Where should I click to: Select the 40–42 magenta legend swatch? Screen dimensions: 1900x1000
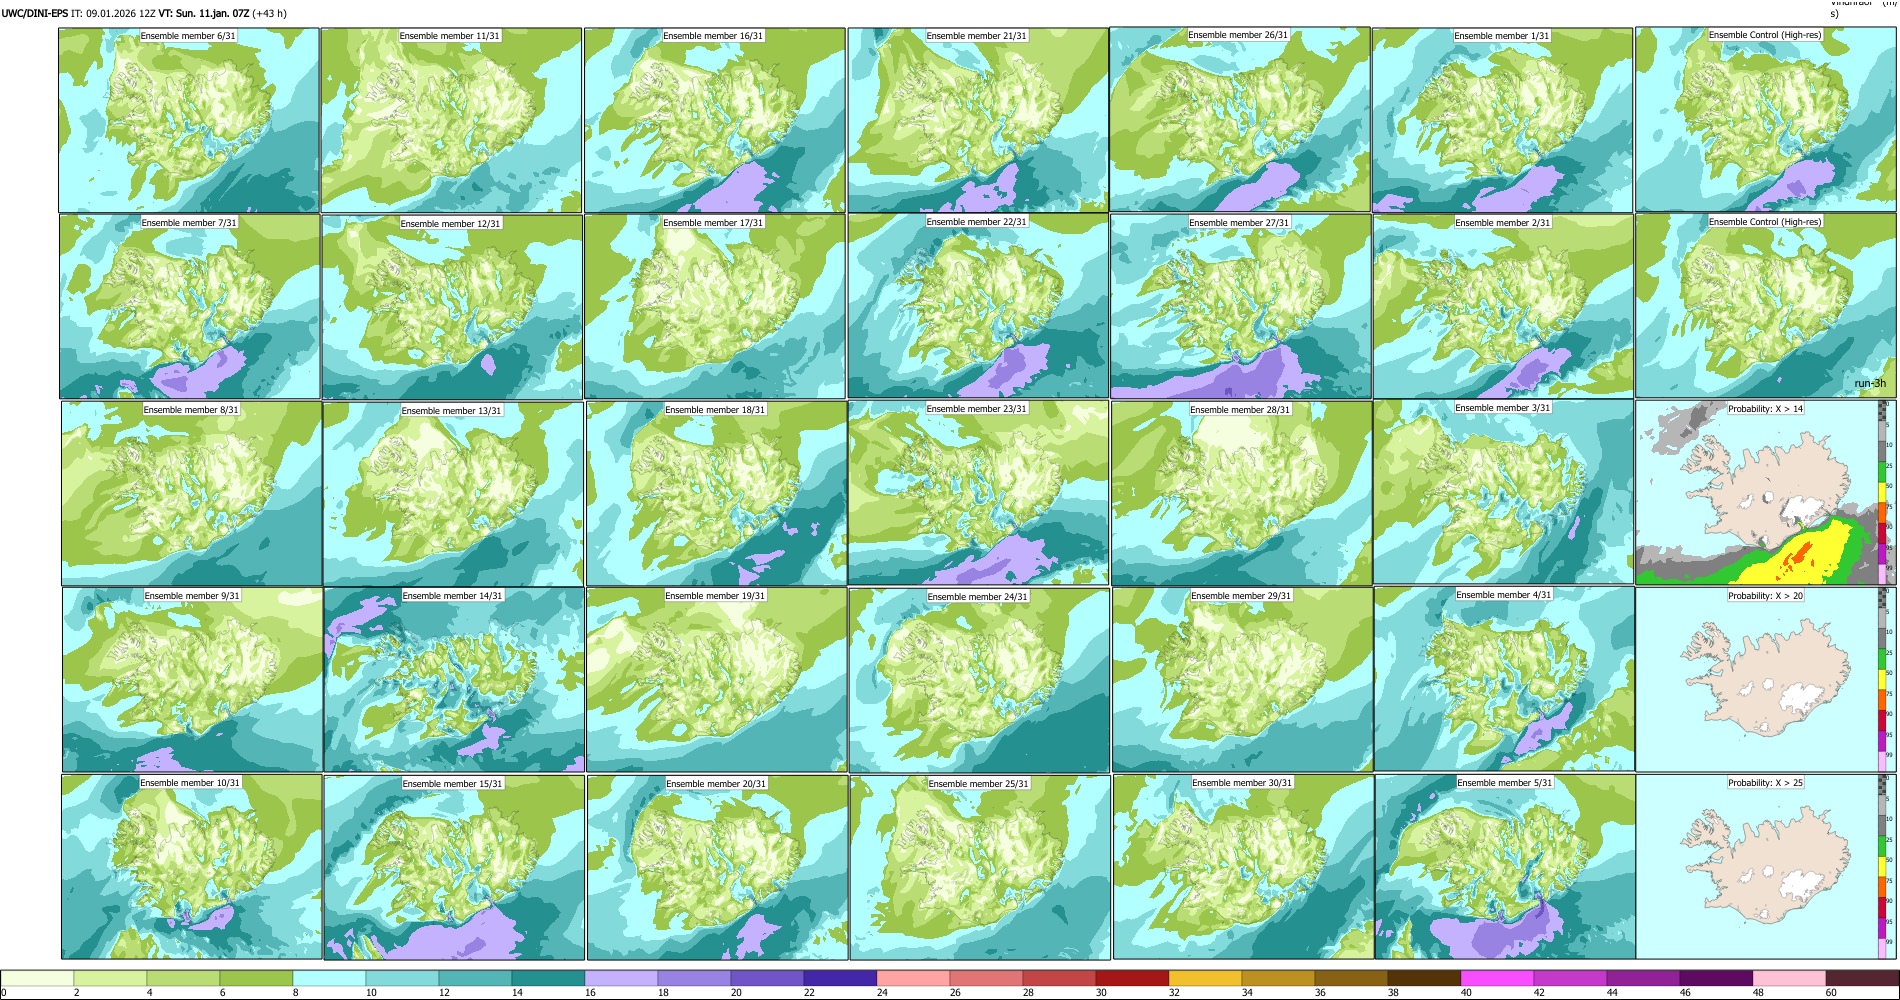click(x=1497, y=978)
